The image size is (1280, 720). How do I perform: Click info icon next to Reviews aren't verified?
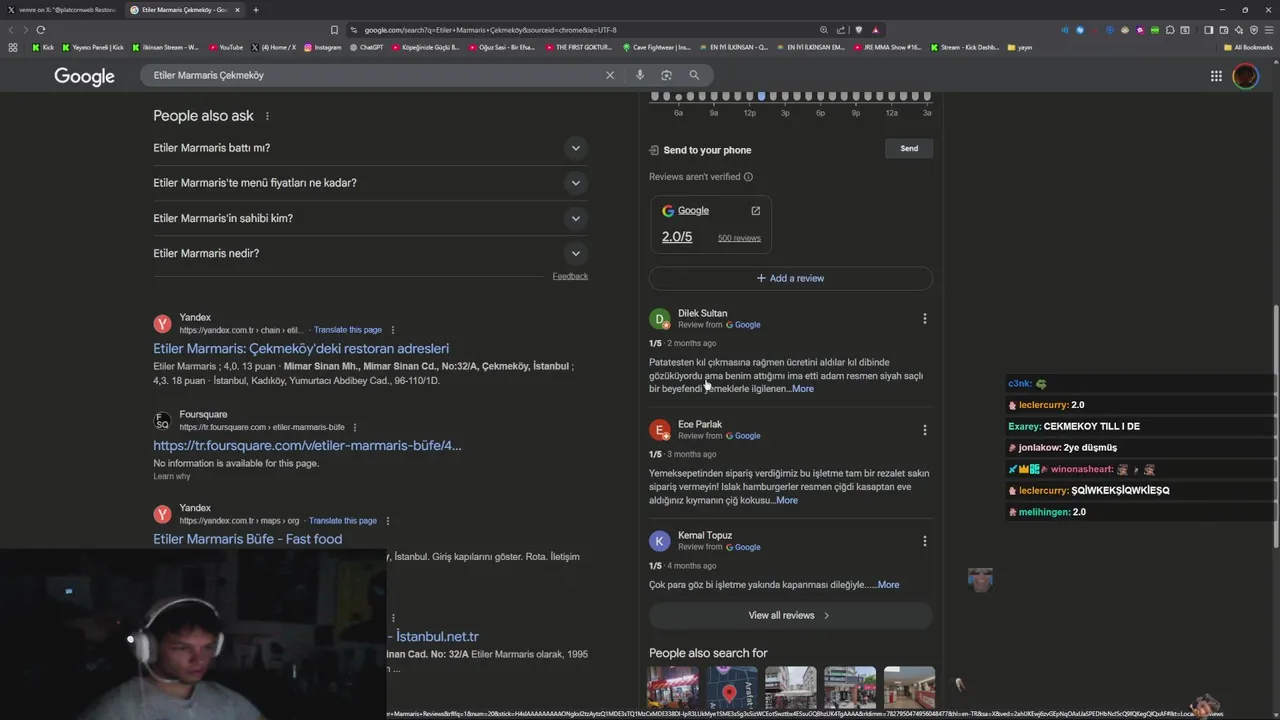(x=748, y=177)
